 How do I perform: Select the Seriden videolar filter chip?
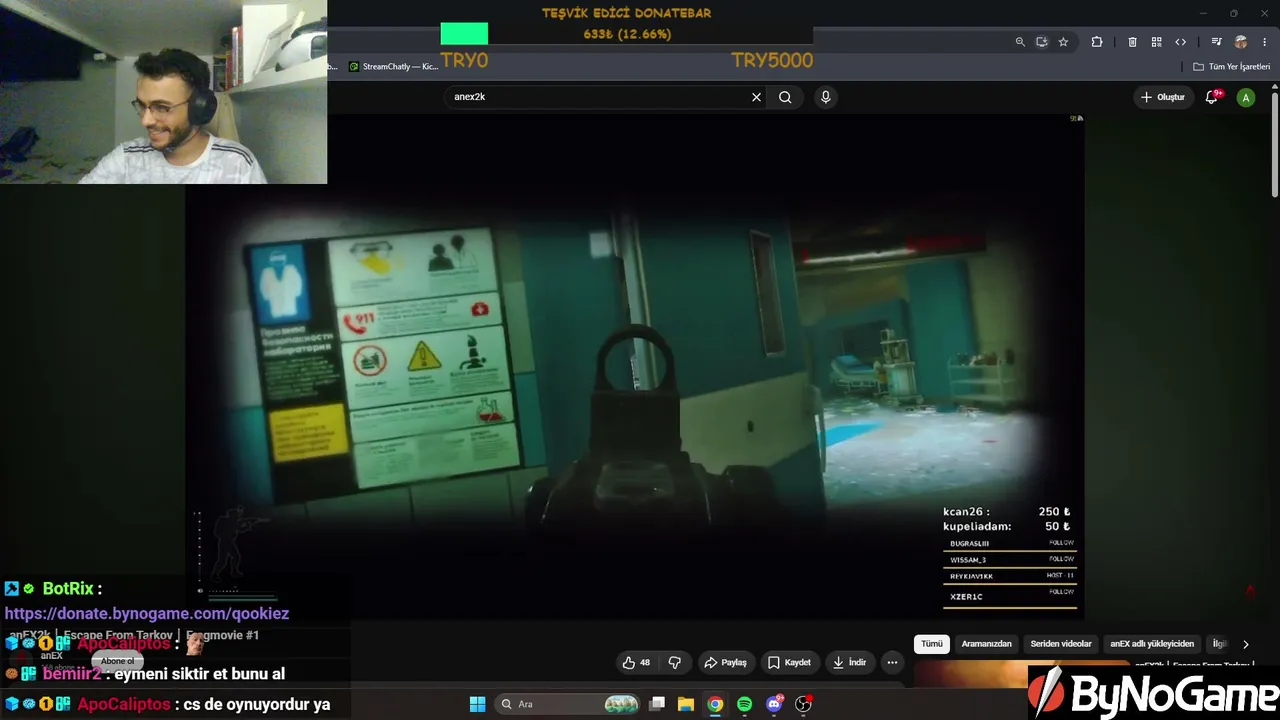pyautogui.click(x=1061, y=644)
